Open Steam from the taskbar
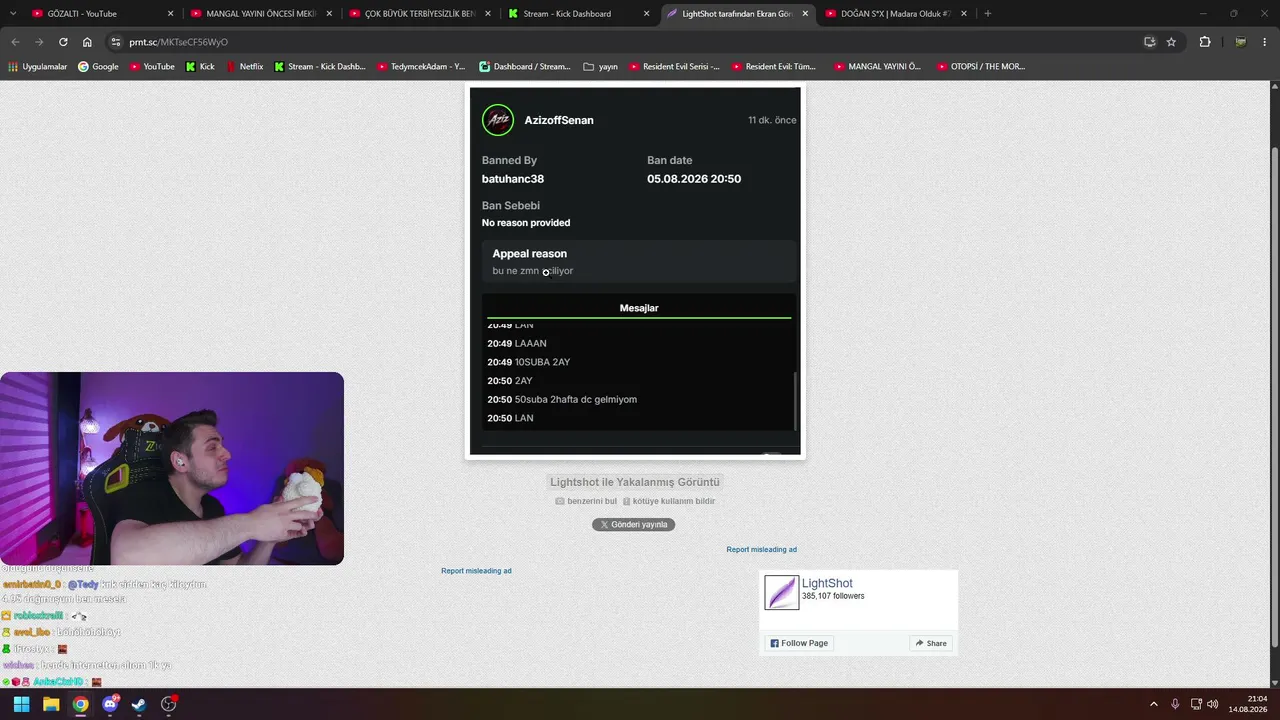Image resolution: width=1280 pixels, height=720 pixels. (139, 704)
